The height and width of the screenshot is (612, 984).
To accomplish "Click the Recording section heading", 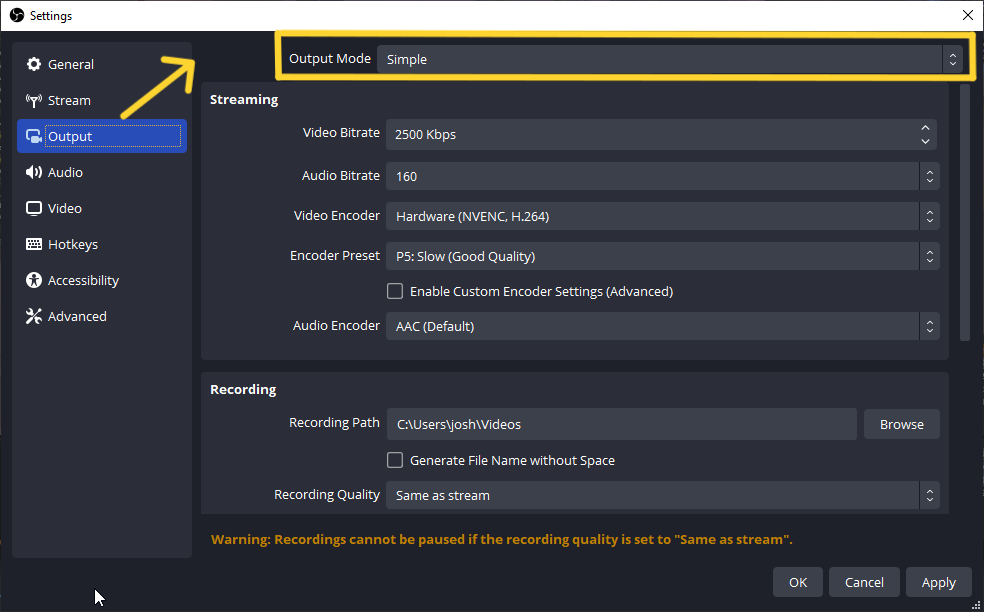I will coord(243,389).
